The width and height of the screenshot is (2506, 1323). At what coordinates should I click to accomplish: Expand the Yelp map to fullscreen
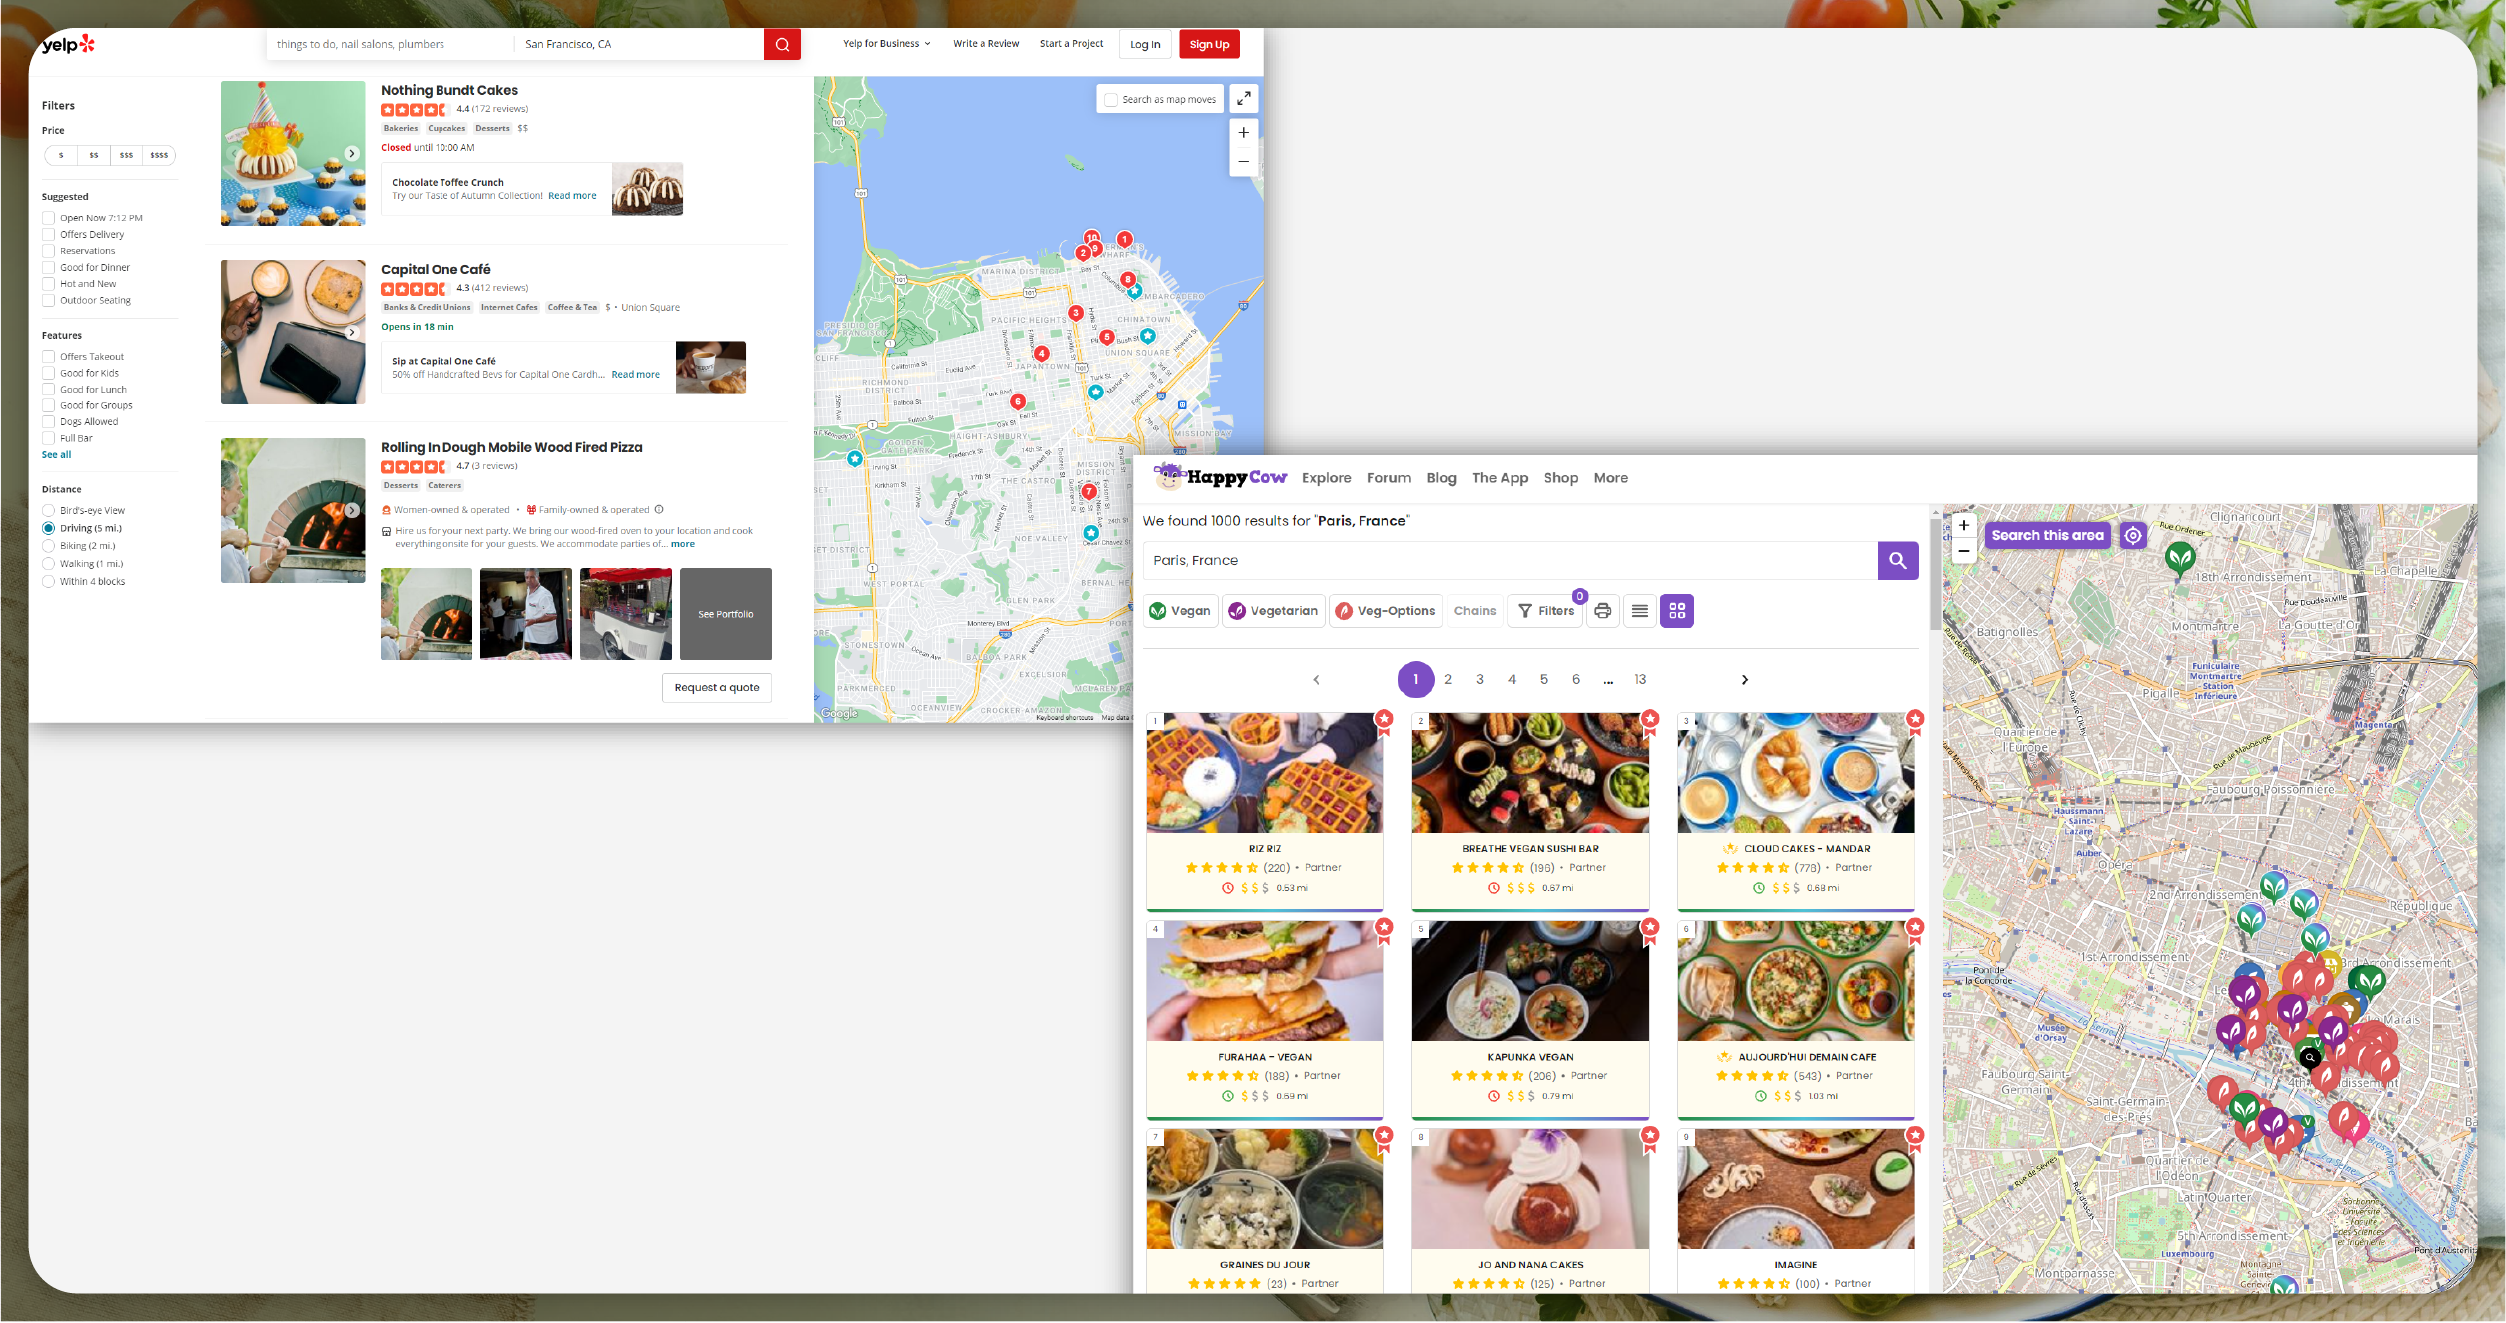point(1243,99)
